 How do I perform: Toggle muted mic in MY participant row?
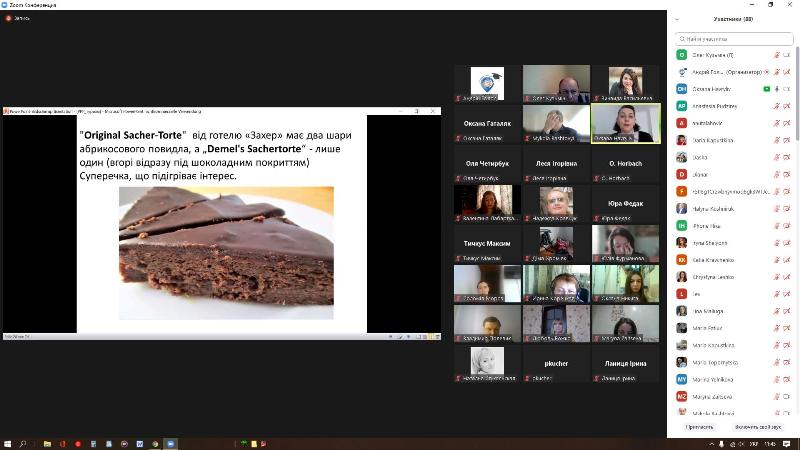click(x=777, y=379)
